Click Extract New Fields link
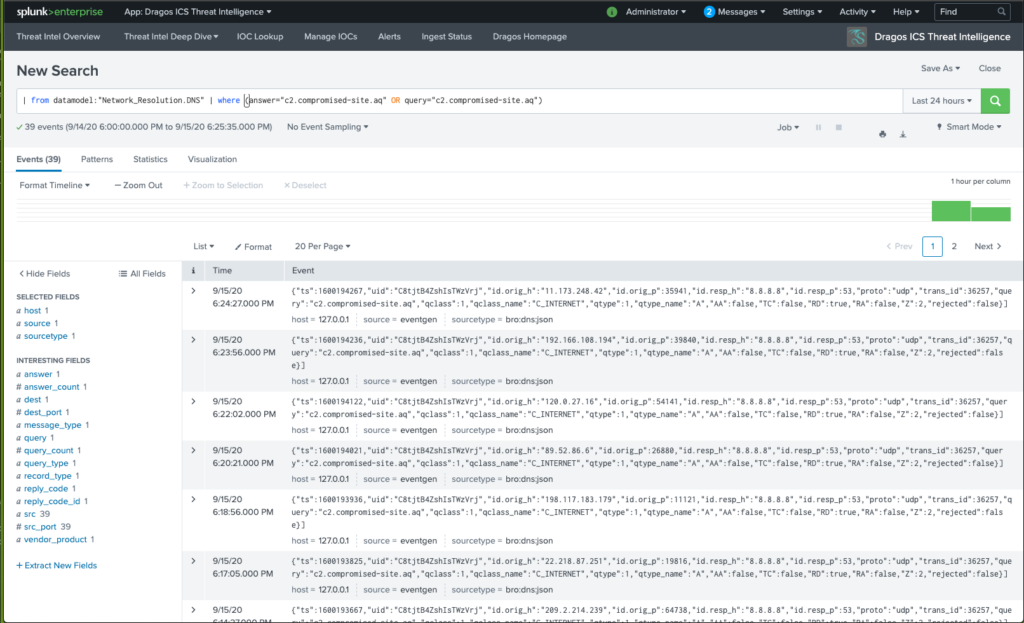This screenshot has height=623, width=1024. pos(56,566)
